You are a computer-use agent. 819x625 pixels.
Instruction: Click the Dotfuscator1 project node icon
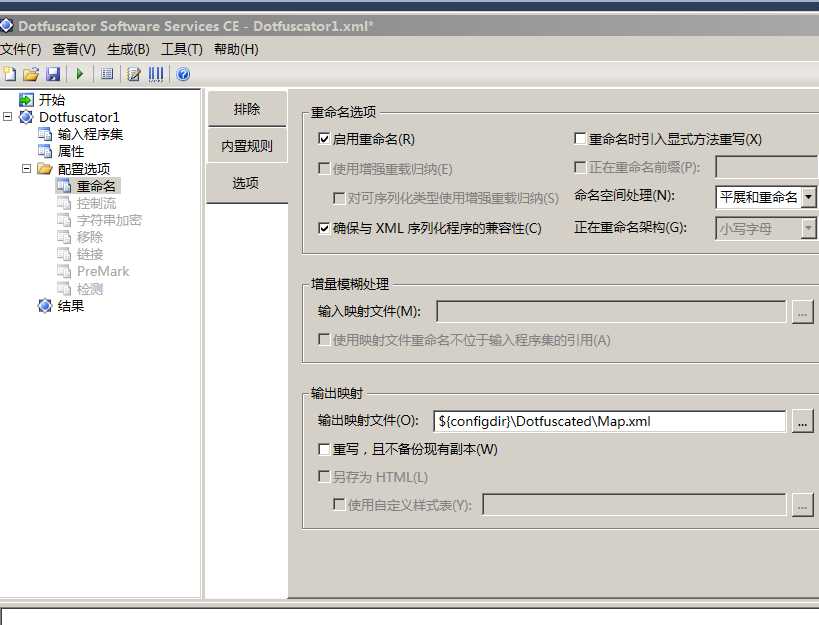(x=26, y=117)
